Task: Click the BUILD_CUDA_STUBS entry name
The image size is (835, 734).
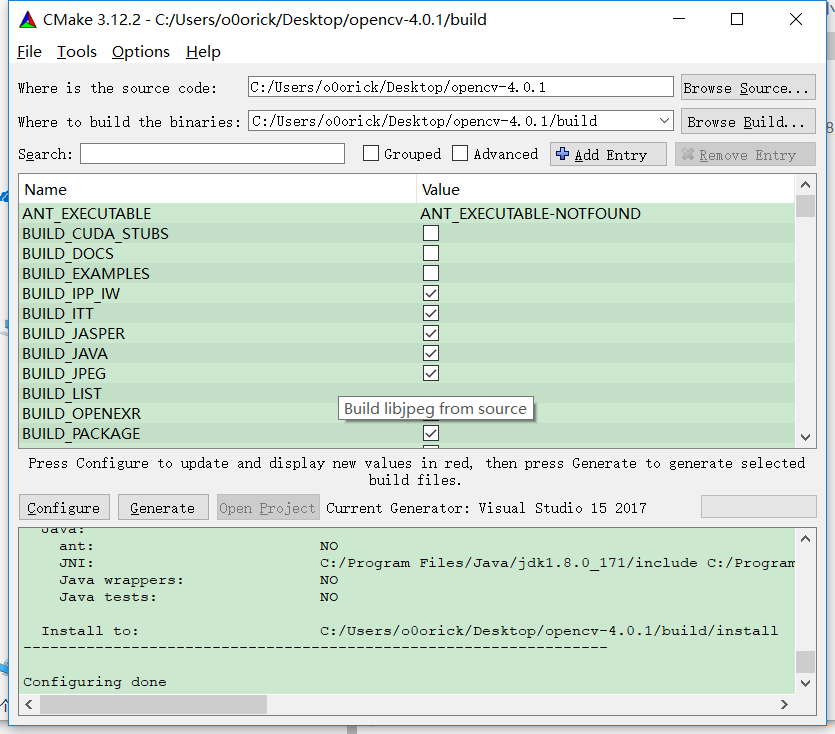Action: 95,233
